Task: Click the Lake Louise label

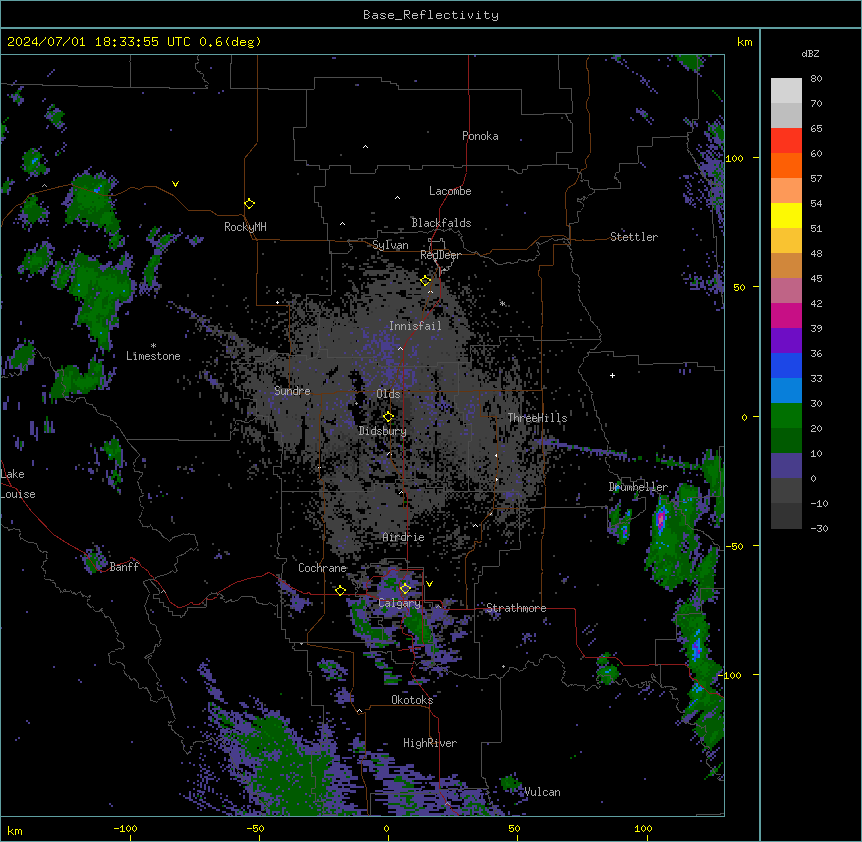Action: 18,484
